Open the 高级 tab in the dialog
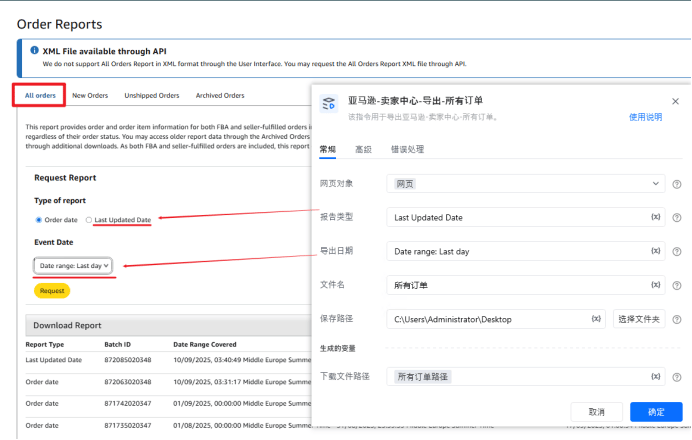 point(363,149)
